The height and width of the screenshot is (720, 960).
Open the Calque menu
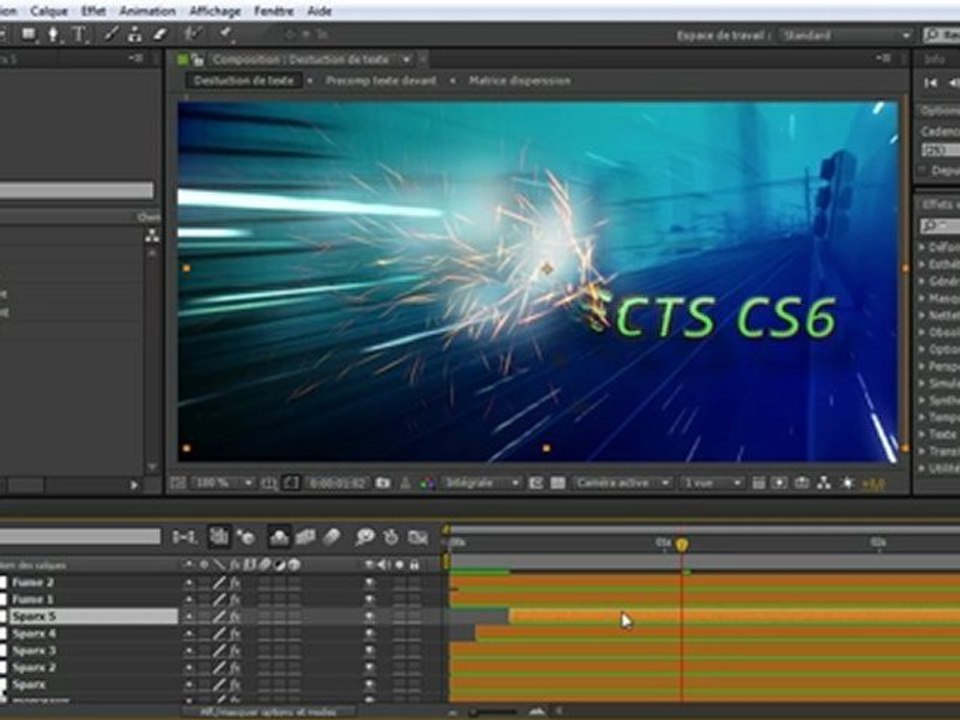tap(49, 11)
